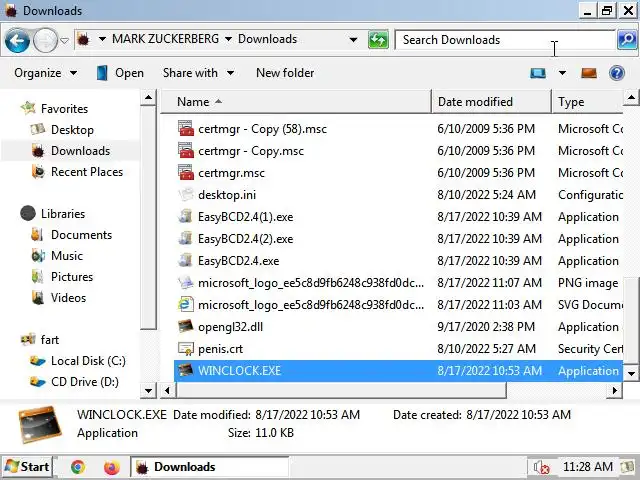Focus the Search Downloads field
The image size is (640, 480).
505,40
